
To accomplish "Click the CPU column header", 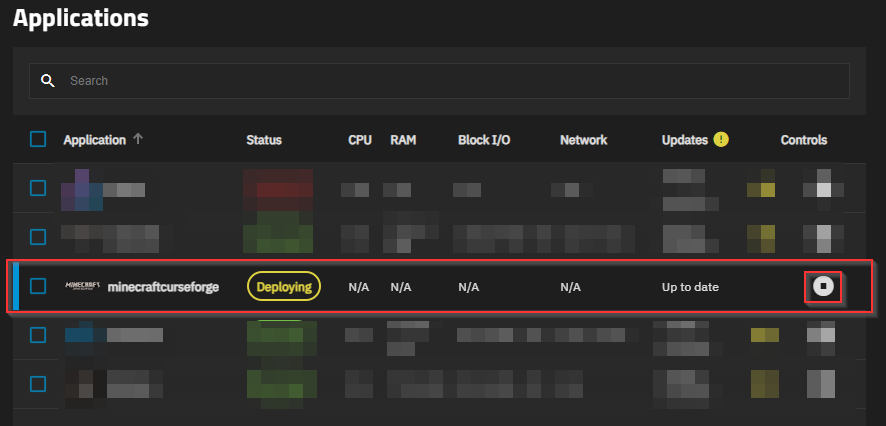I will [x=360, y=140].
